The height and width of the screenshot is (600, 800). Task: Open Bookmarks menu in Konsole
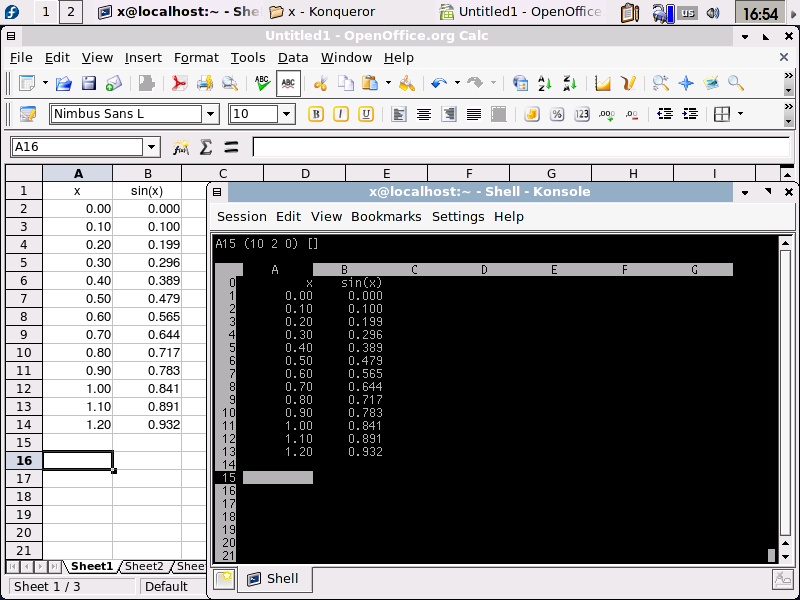pos(386,216)
